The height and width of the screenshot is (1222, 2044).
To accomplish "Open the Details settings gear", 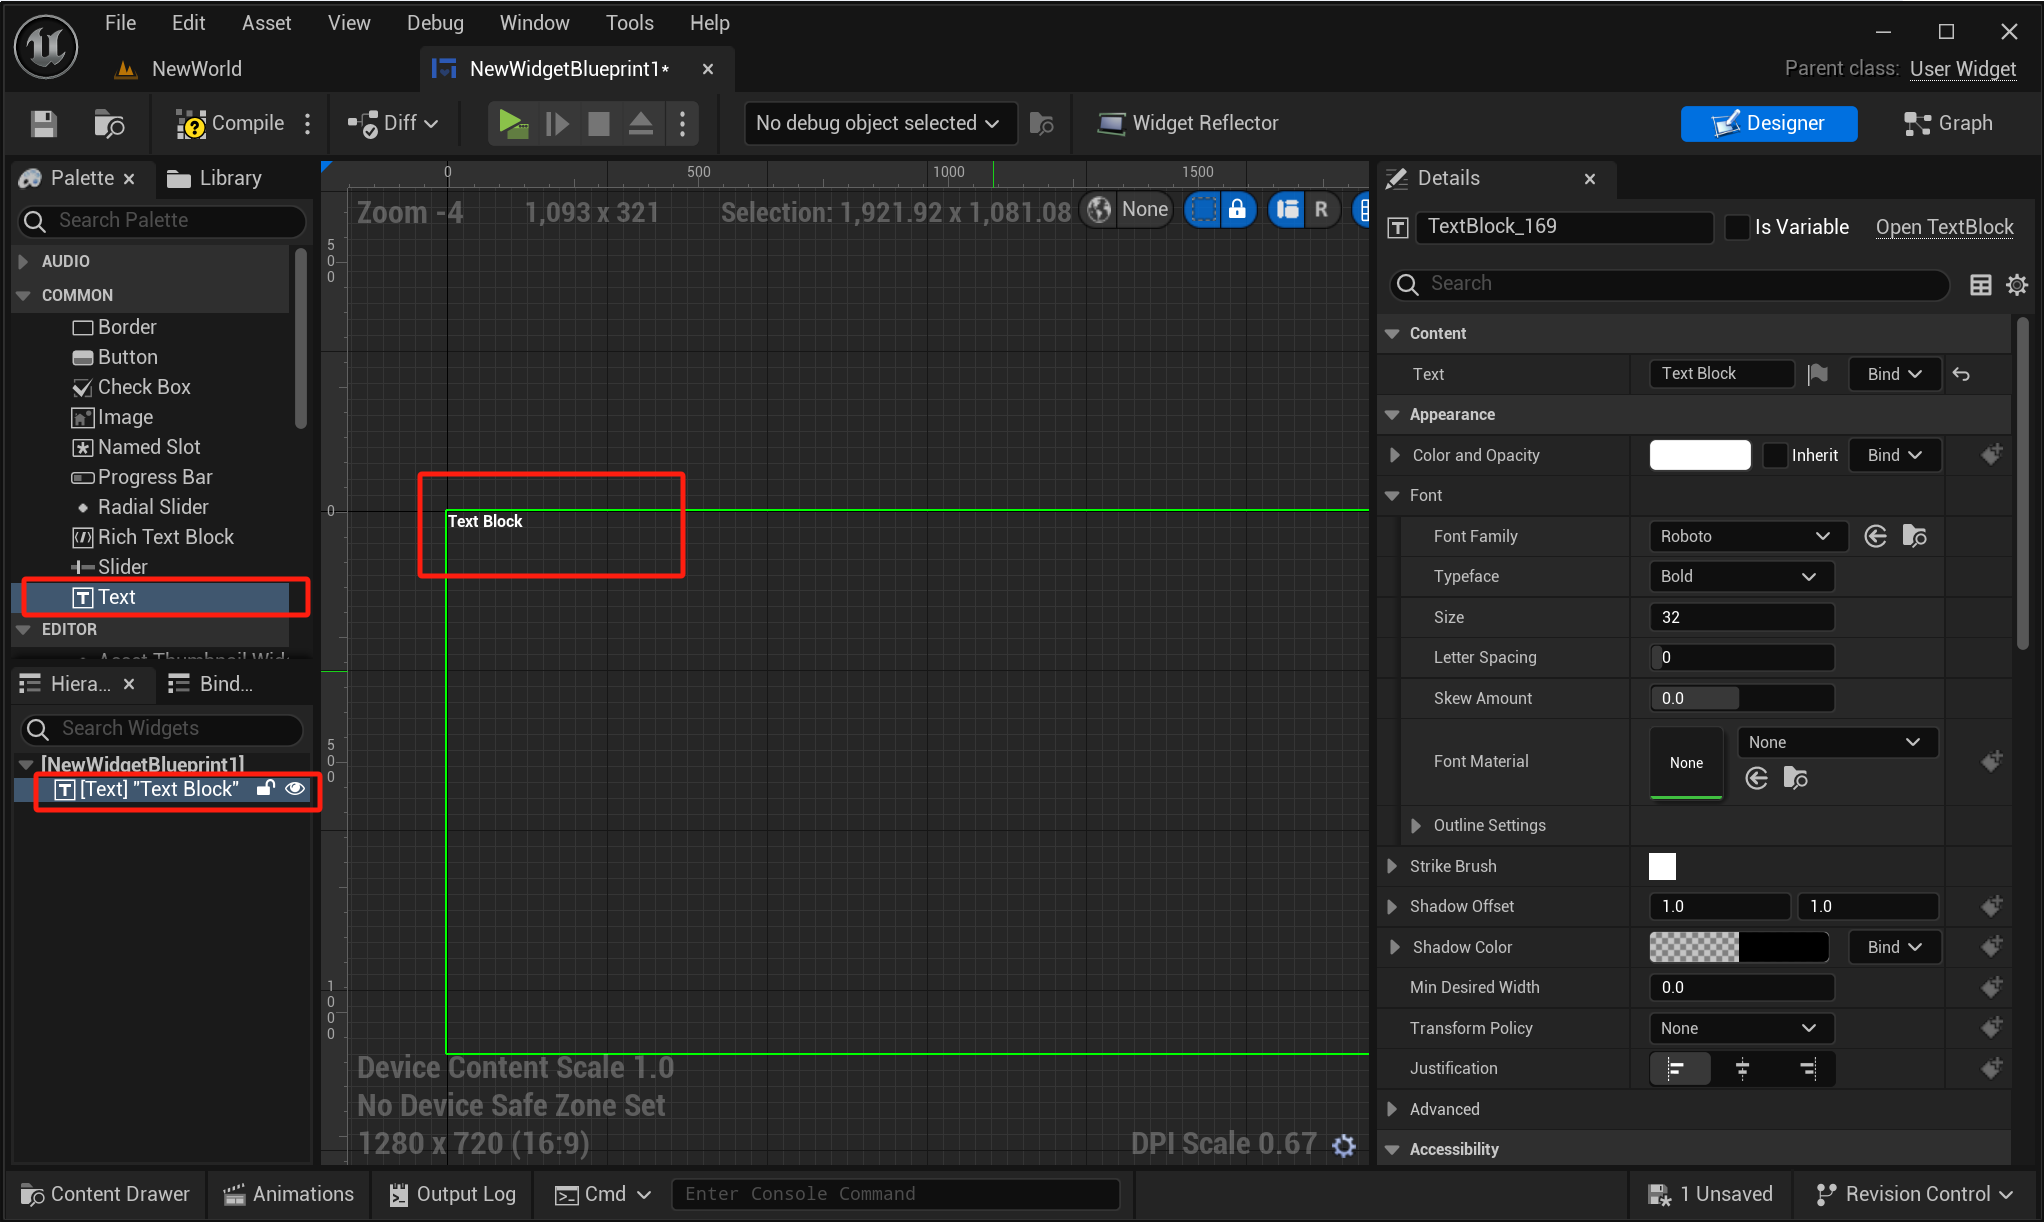I will pyautogui.click(x=2017, y=285).
